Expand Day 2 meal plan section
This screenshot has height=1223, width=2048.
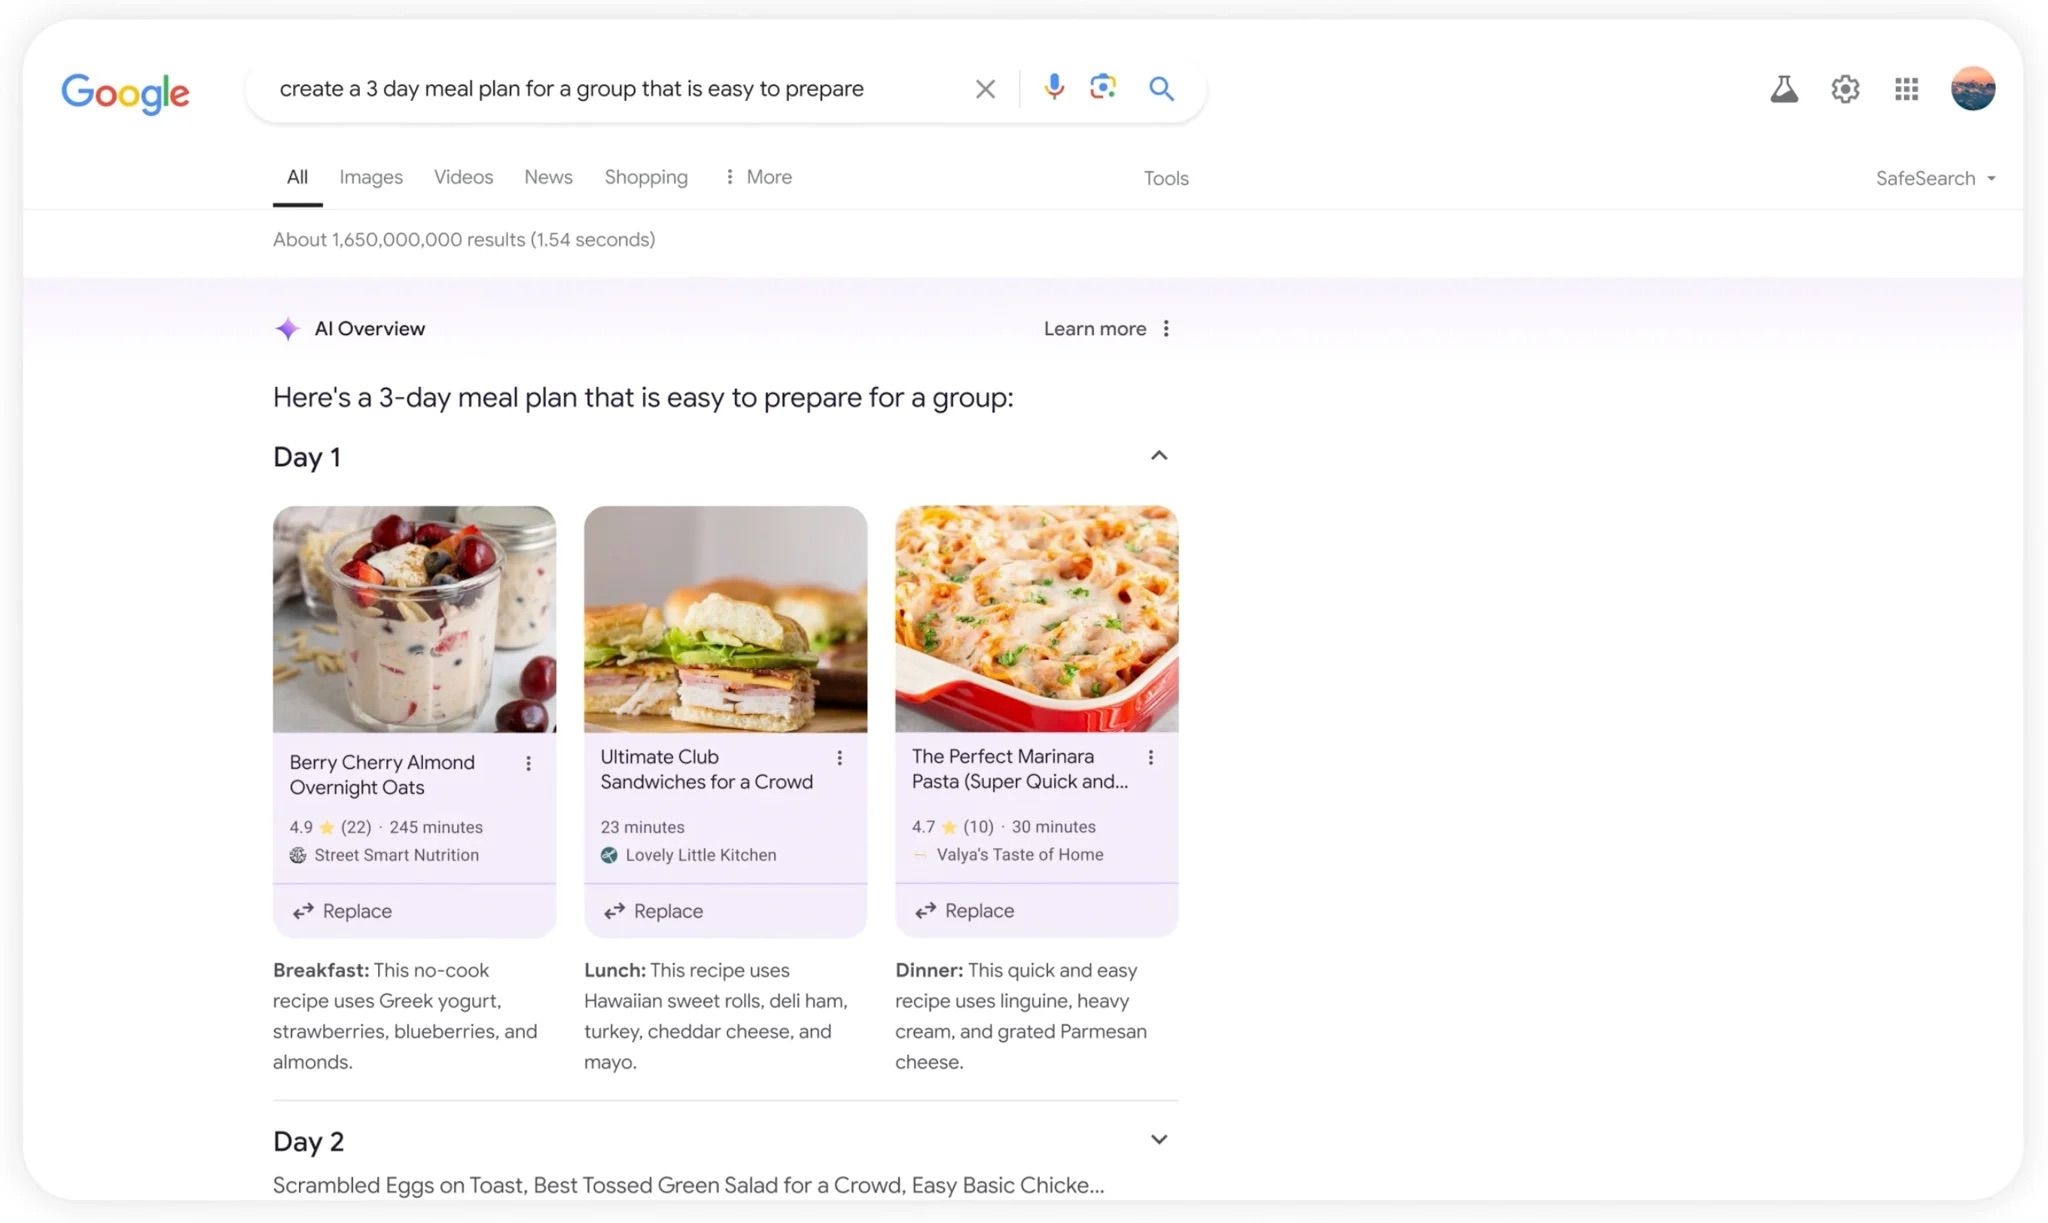pyautogui.click(x=1157, y=1139)
